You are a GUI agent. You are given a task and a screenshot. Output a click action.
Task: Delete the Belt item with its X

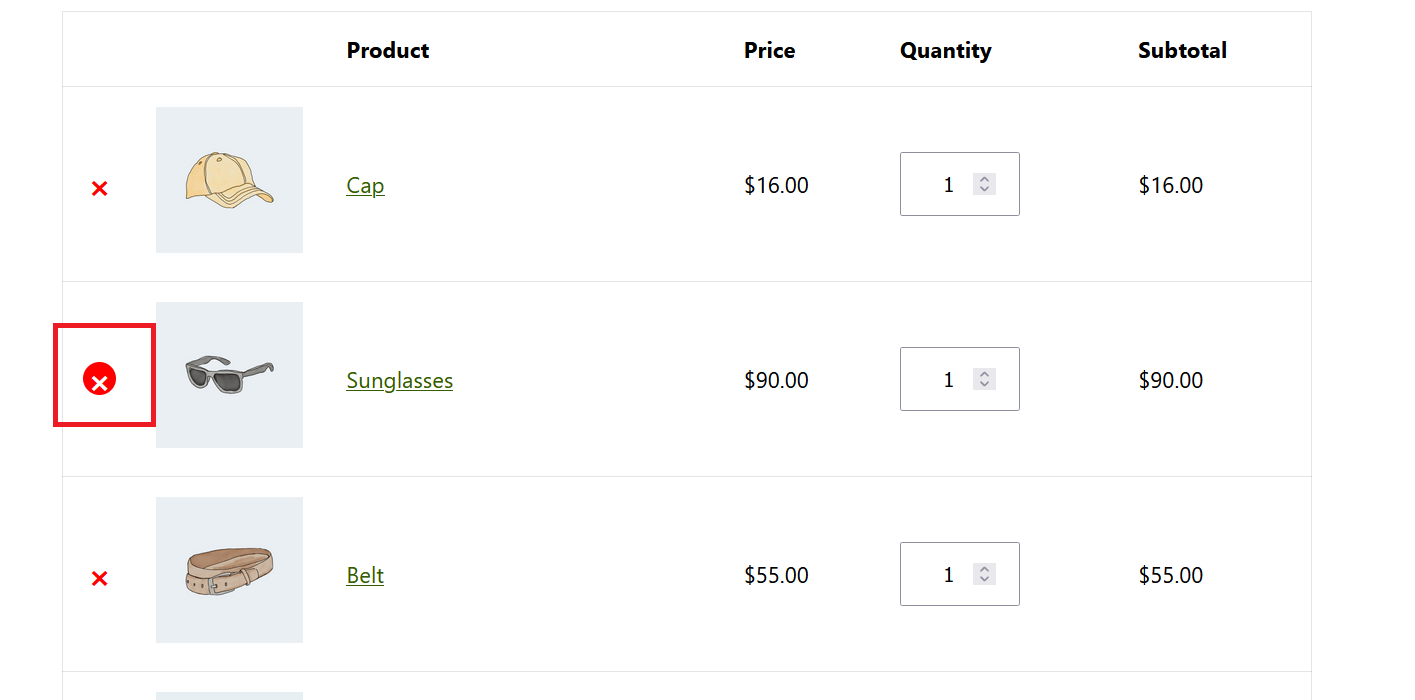click(x=99, y=578)
